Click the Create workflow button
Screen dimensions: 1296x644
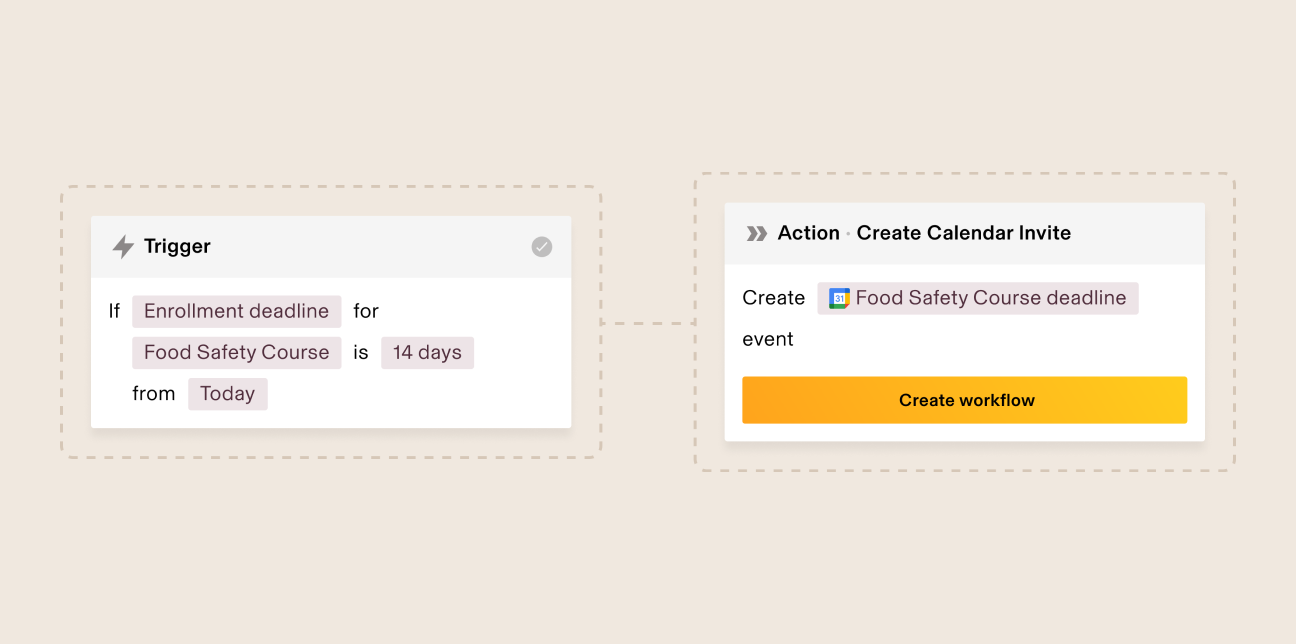[x=965, y=400]
